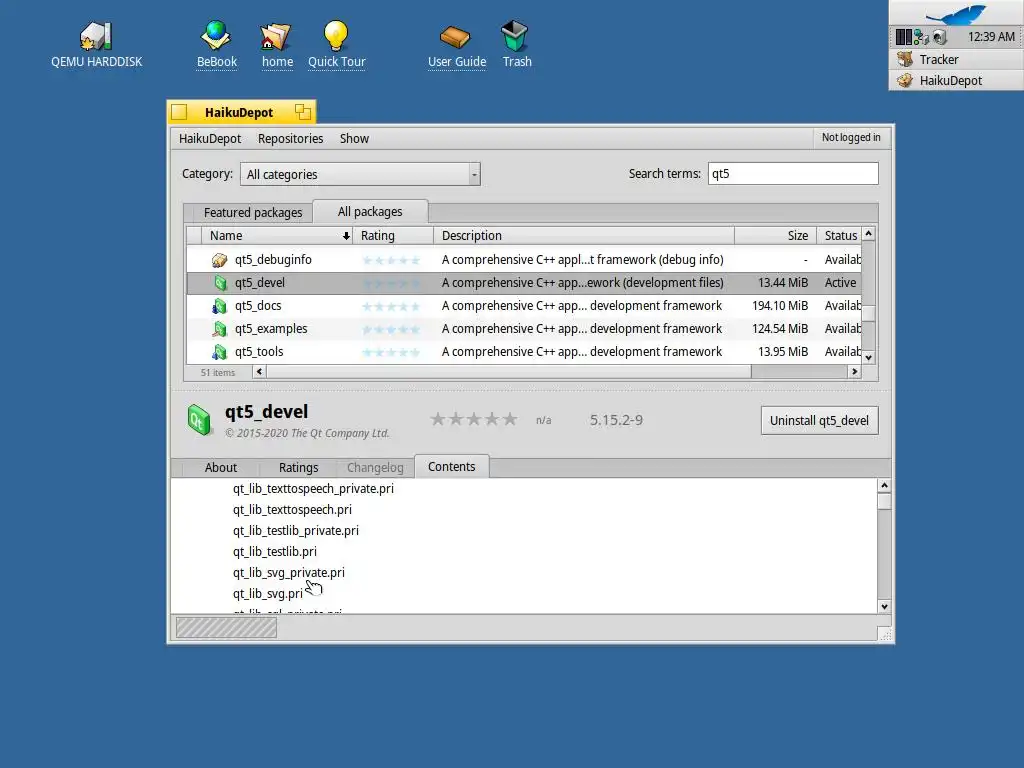
Task: Select qt_lib_svg_private.pri in contents
Action: 289,573
